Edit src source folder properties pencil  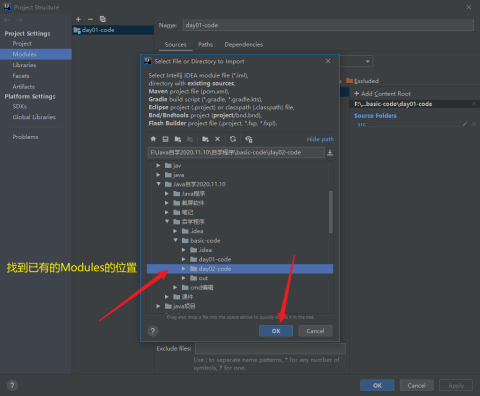pyautogui.click(x=465, y=124)
